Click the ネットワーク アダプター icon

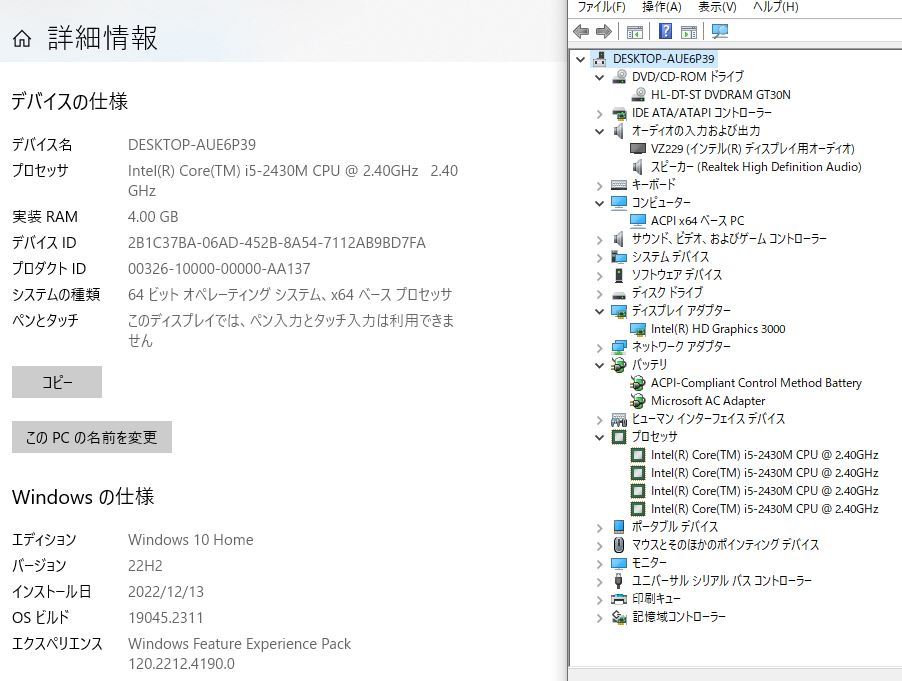(619, 347)
